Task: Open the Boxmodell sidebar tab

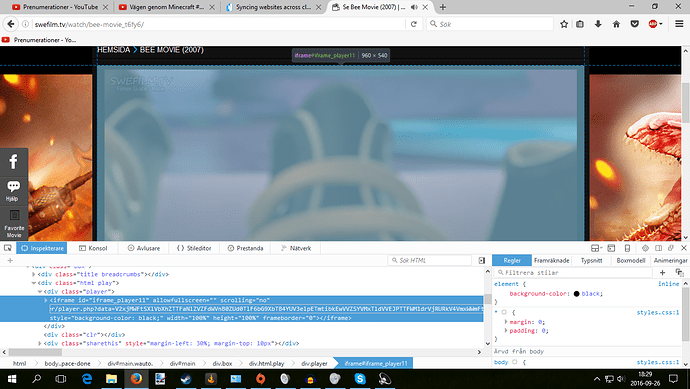Action: [x=631, y=261]
